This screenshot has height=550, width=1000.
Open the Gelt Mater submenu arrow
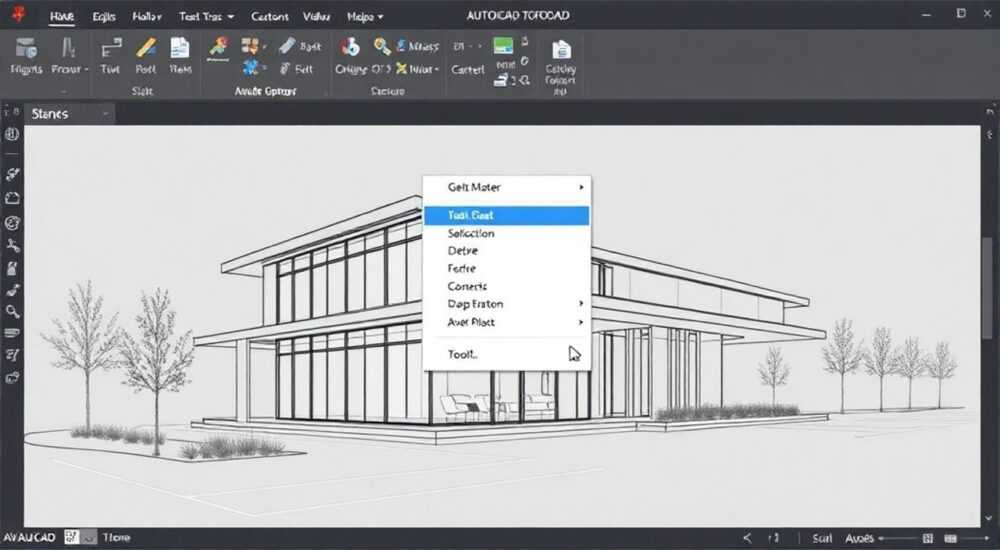(x=581, y=187)
